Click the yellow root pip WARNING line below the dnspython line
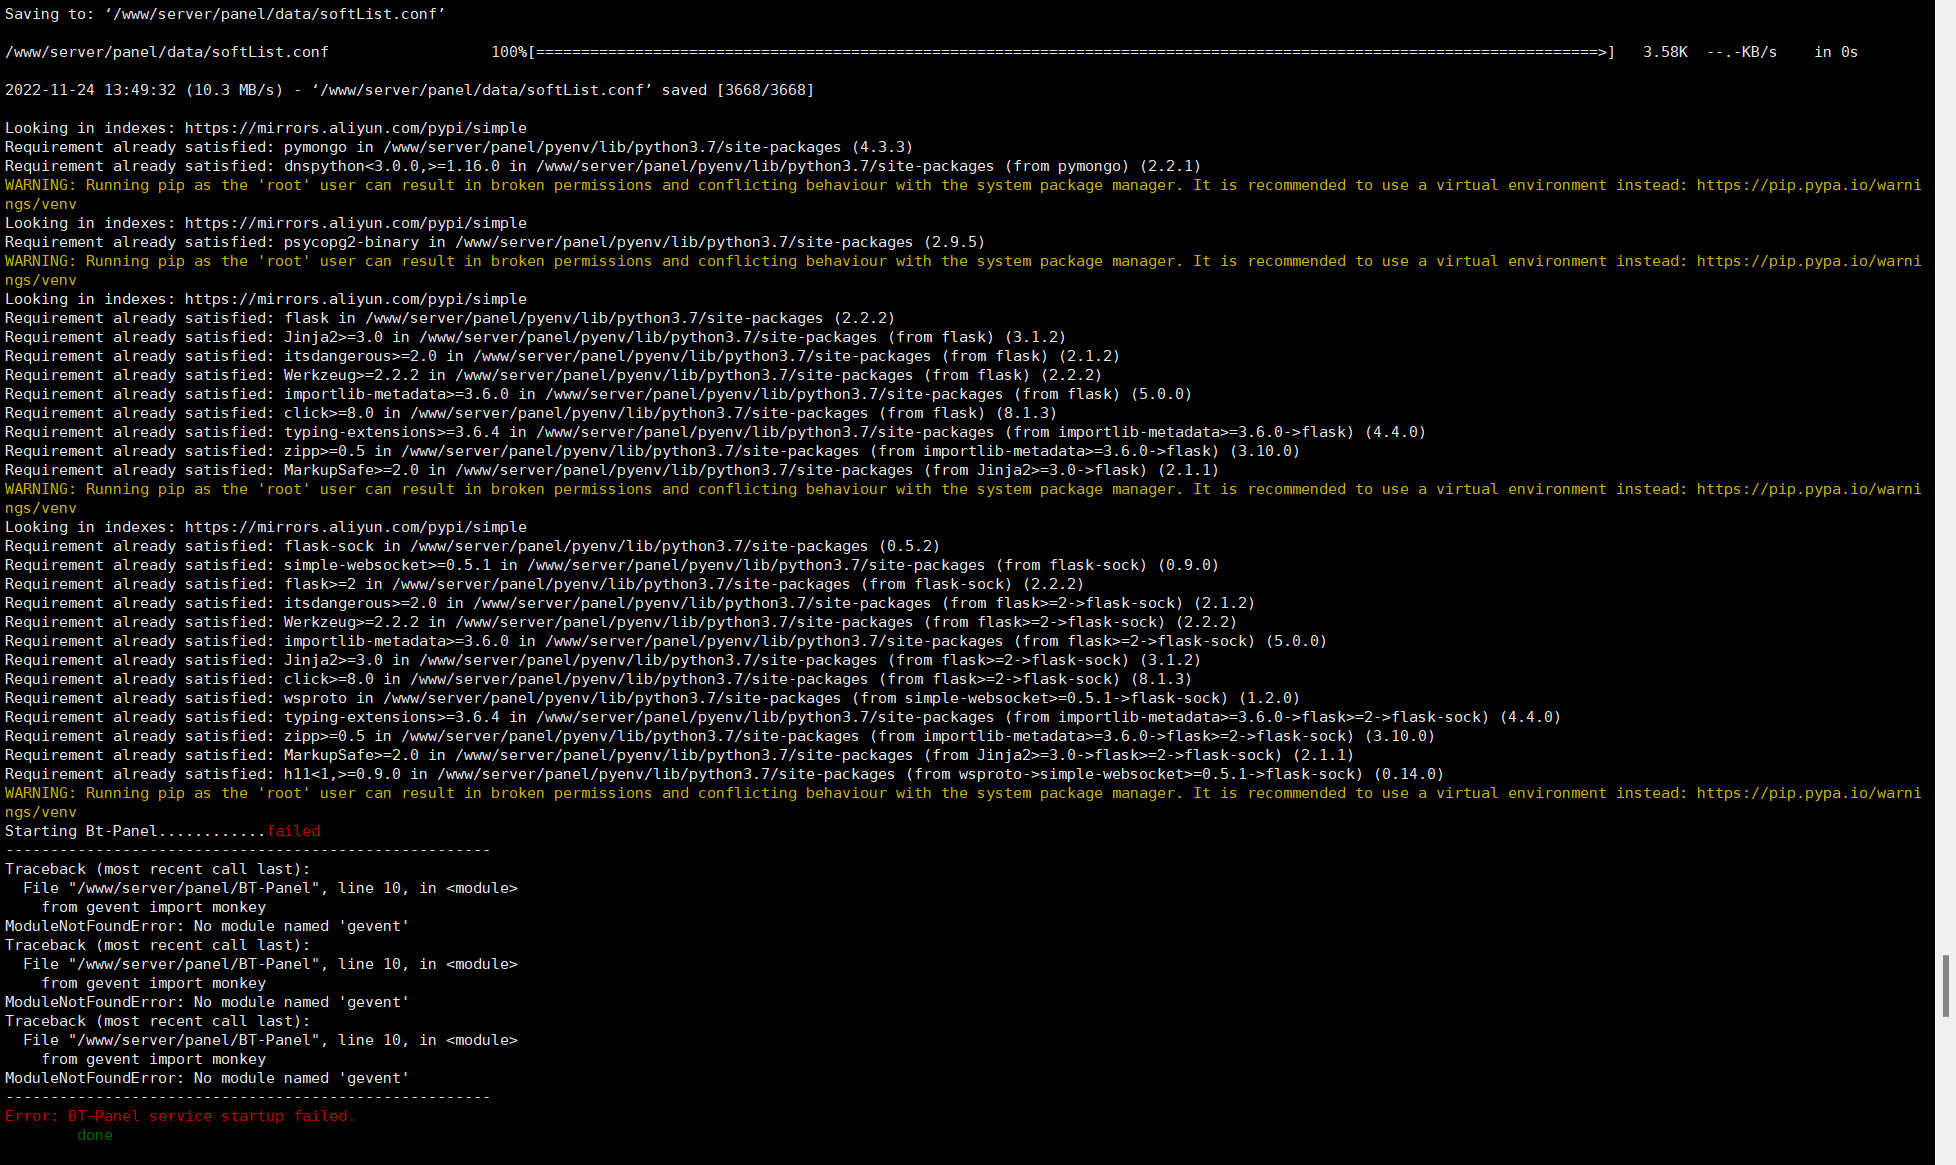The height and width of the screenshot is (1165, 1956). (x=963, y=194)
